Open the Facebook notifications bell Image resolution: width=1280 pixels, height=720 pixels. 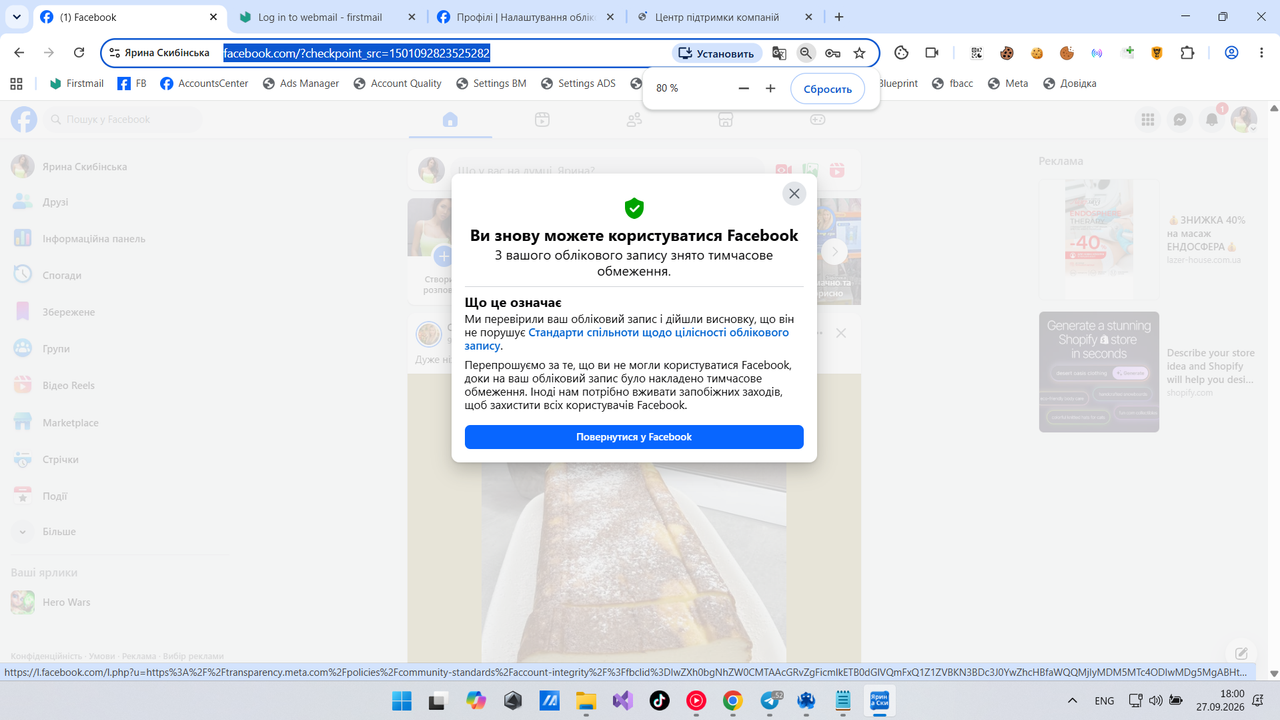[x=1212, y=120]
